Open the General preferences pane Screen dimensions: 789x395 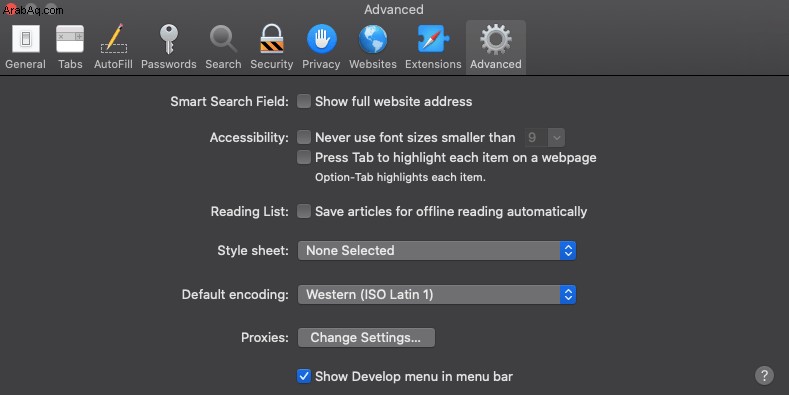[25, 47]
